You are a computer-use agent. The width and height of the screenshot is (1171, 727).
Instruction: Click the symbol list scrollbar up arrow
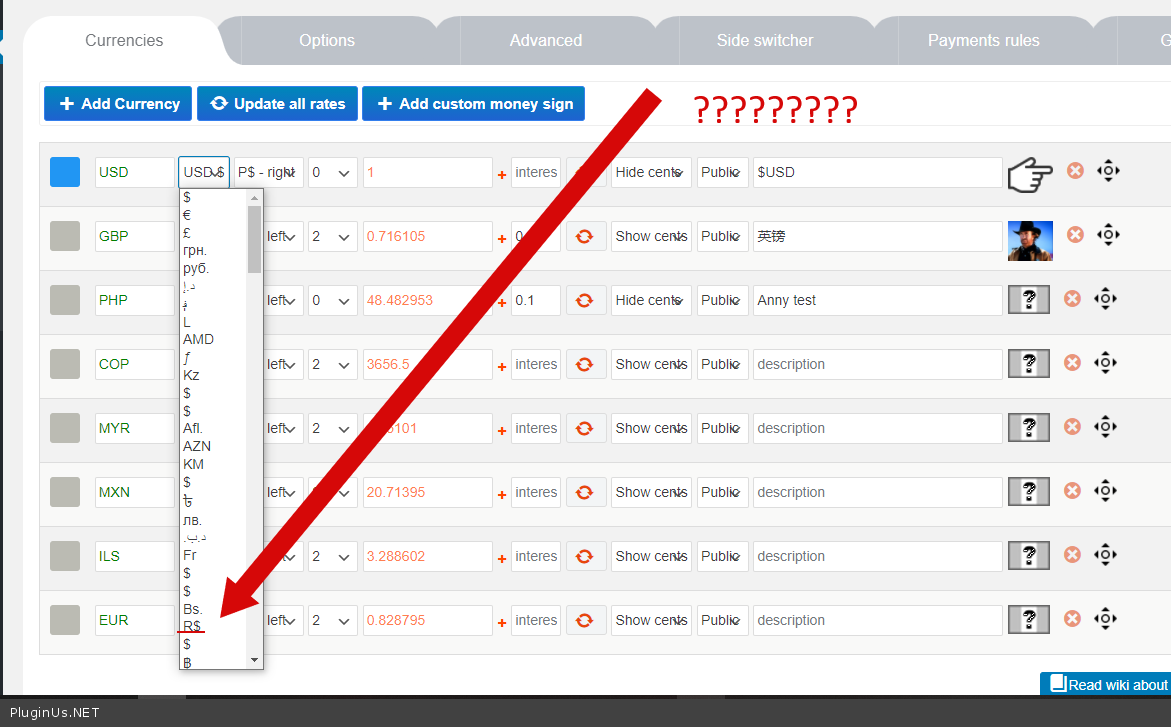pos(255,198)
